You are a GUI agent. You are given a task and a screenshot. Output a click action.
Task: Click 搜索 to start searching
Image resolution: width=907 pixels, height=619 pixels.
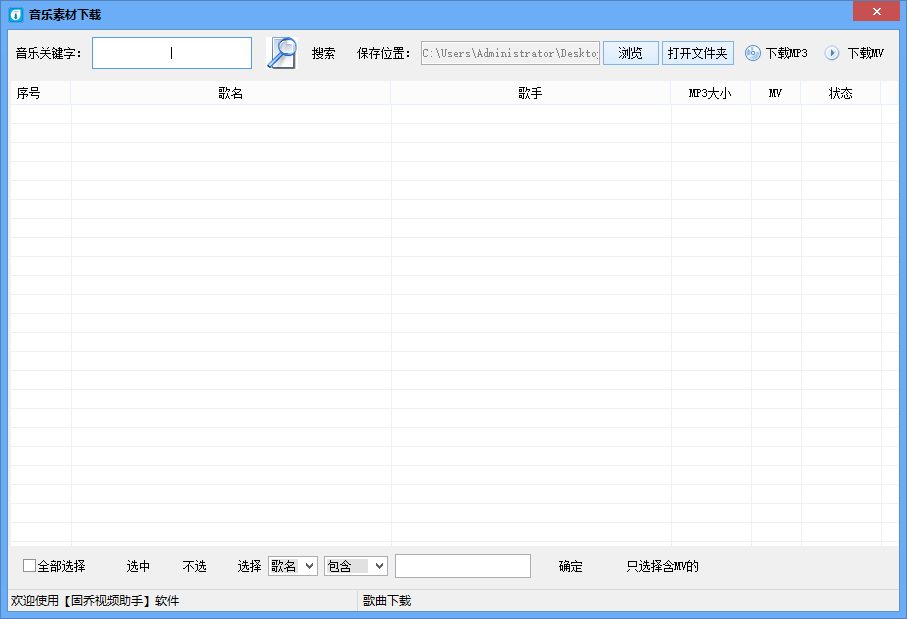322,53
